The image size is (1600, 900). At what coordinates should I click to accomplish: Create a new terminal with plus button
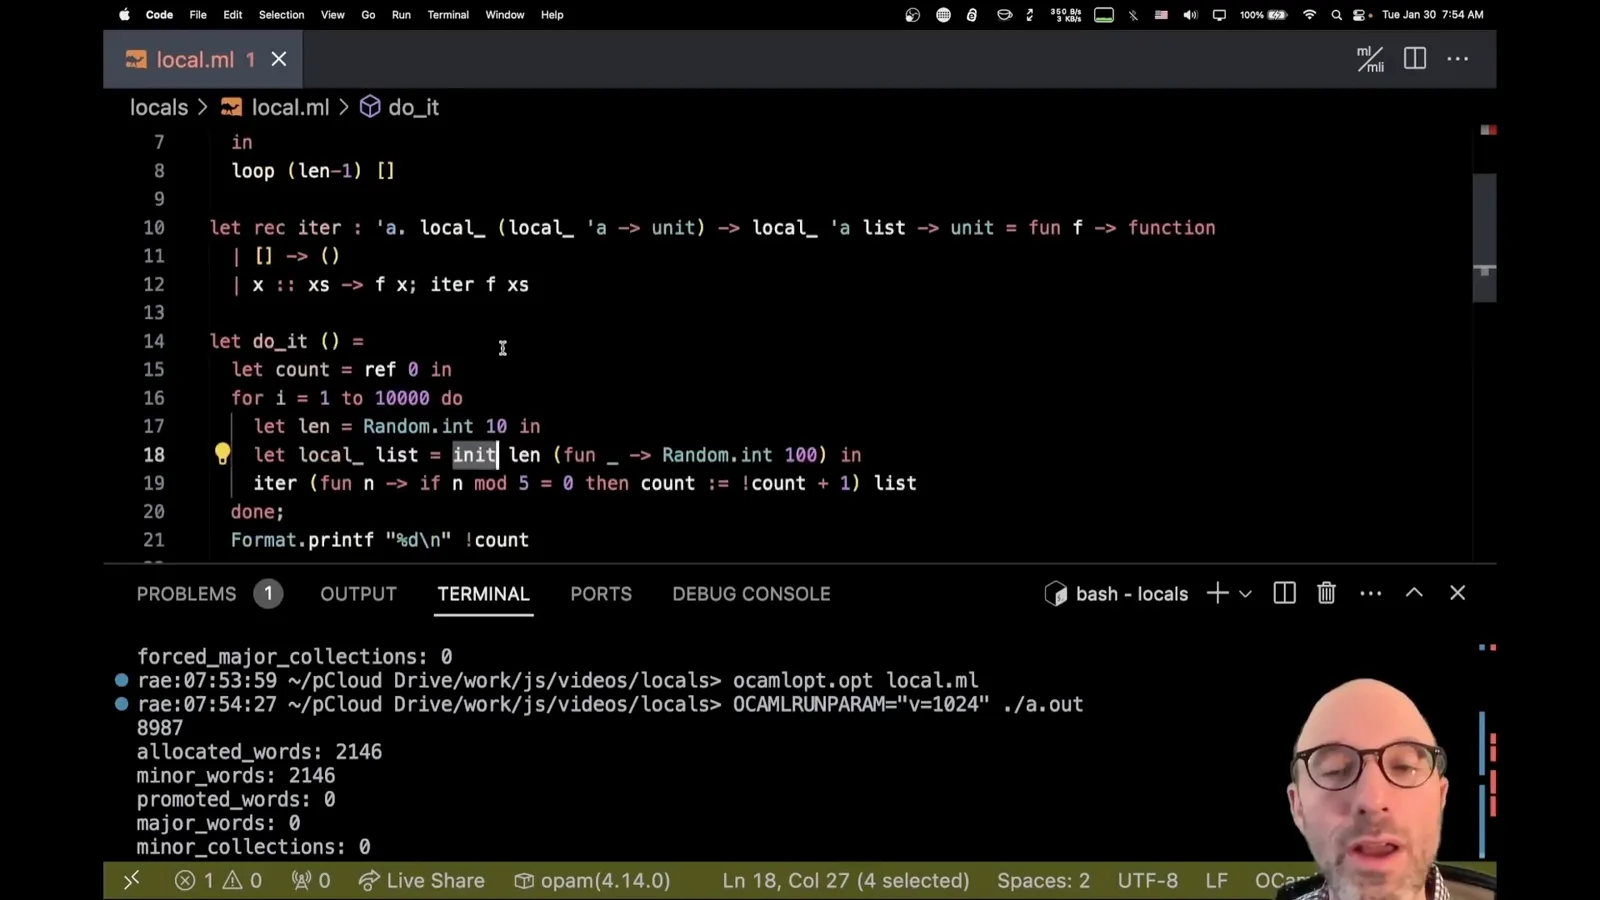[1217, 594]
